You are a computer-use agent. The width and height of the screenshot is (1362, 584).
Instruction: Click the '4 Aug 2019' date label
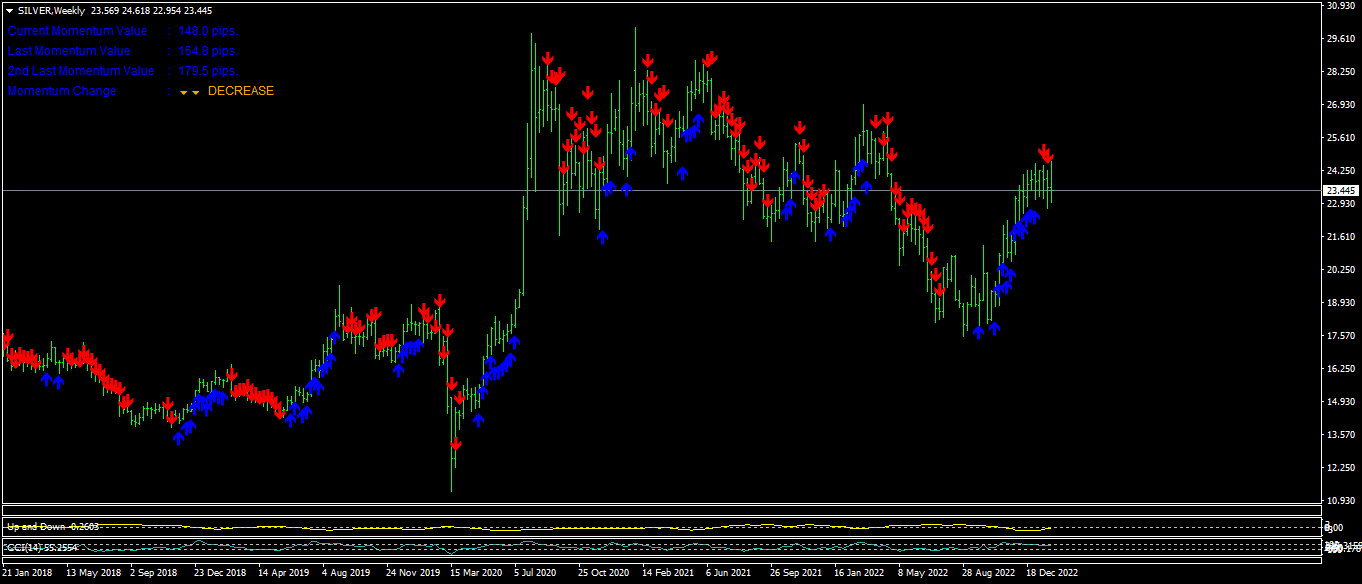(x=346, y=573)
